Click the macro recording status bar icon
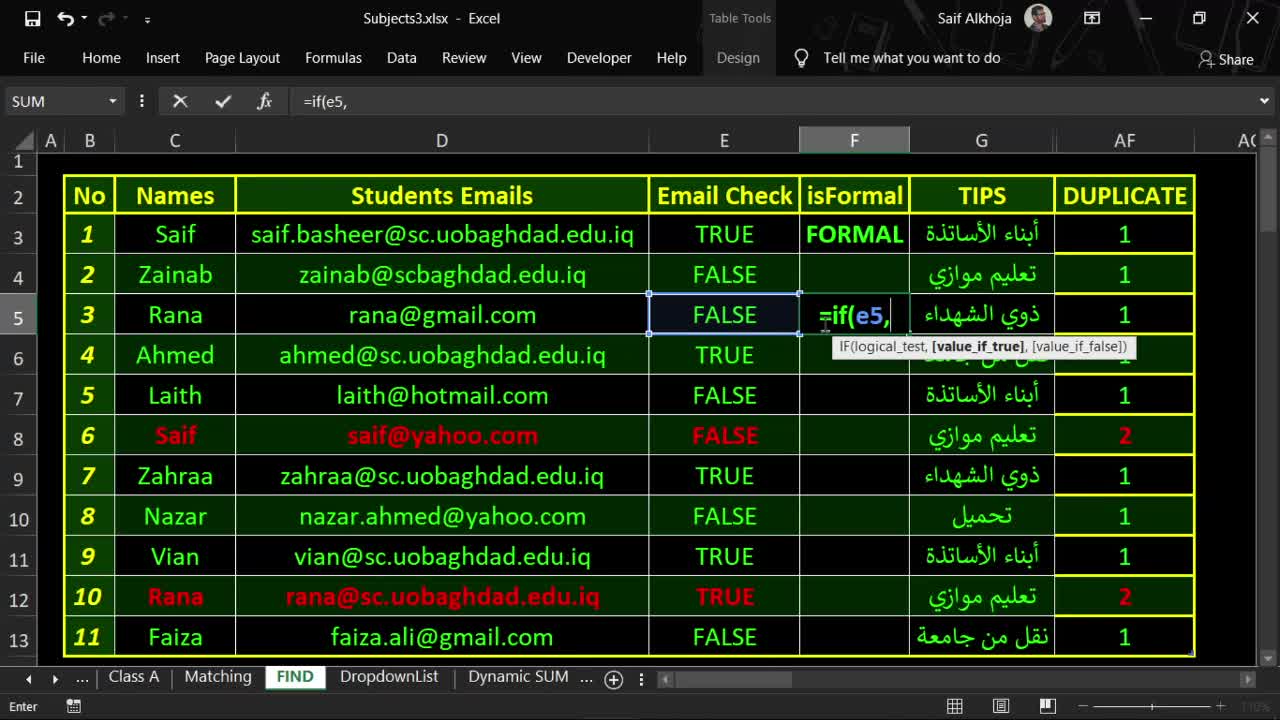Image resolution: width=1280 pixels, height=720 pixels. point(73,706)
